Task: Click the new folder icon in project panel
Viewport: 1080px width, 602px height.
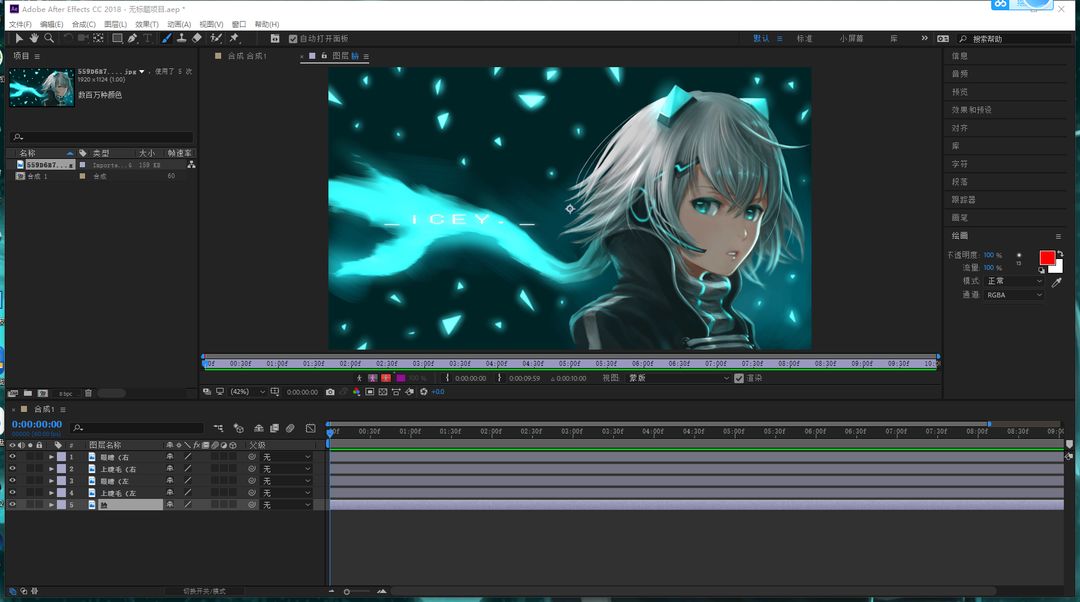Action: (28, 393)
